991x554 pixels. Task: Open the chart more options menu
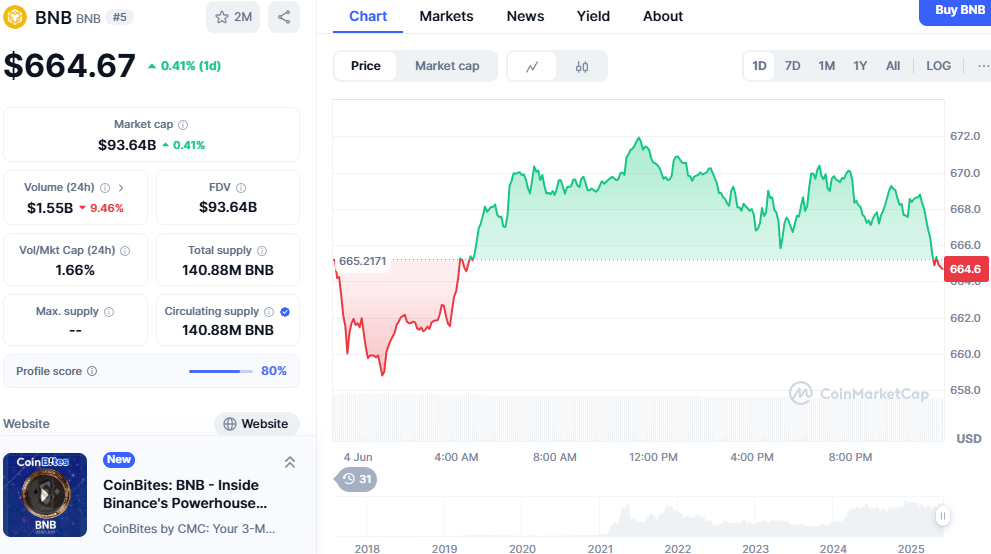click(x=981, y=66)
